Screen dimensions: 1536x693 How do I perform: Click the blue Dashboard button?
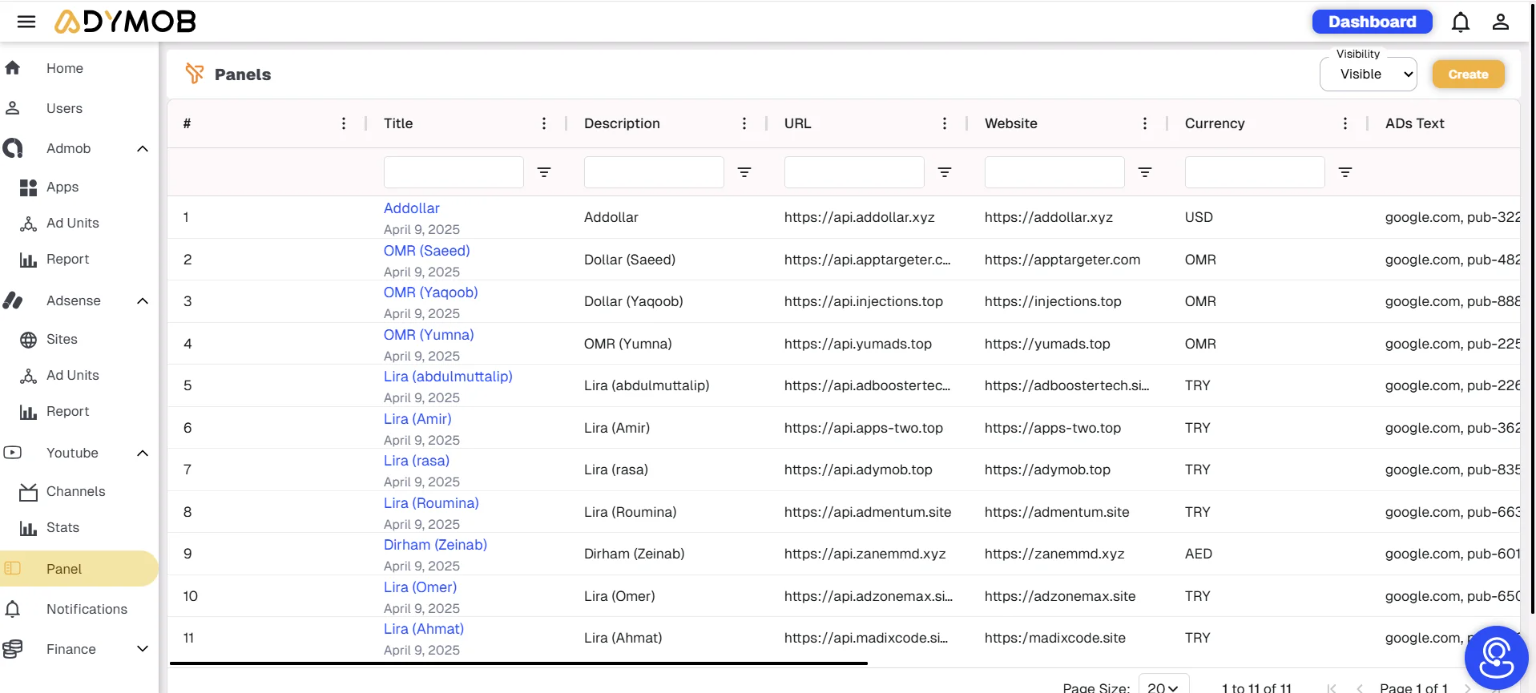pyautogui.click(x=1372, y=21)
